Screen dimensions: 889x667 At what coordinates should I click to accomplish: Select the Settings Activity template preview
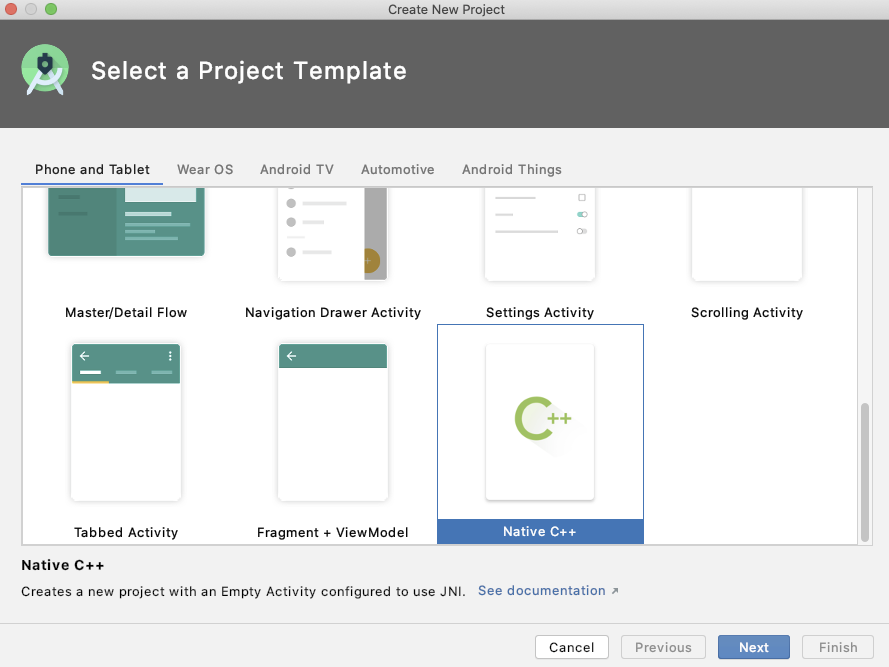tap(540, 234)
